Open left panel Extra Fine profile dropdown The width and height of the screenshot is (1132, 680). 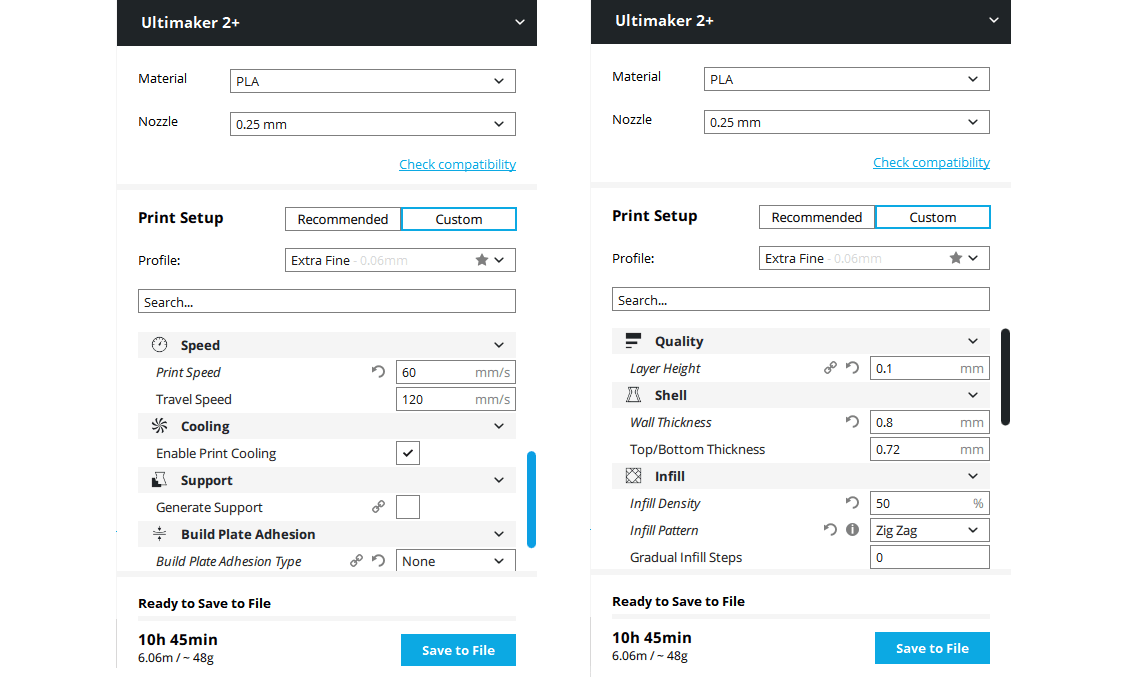401,260
